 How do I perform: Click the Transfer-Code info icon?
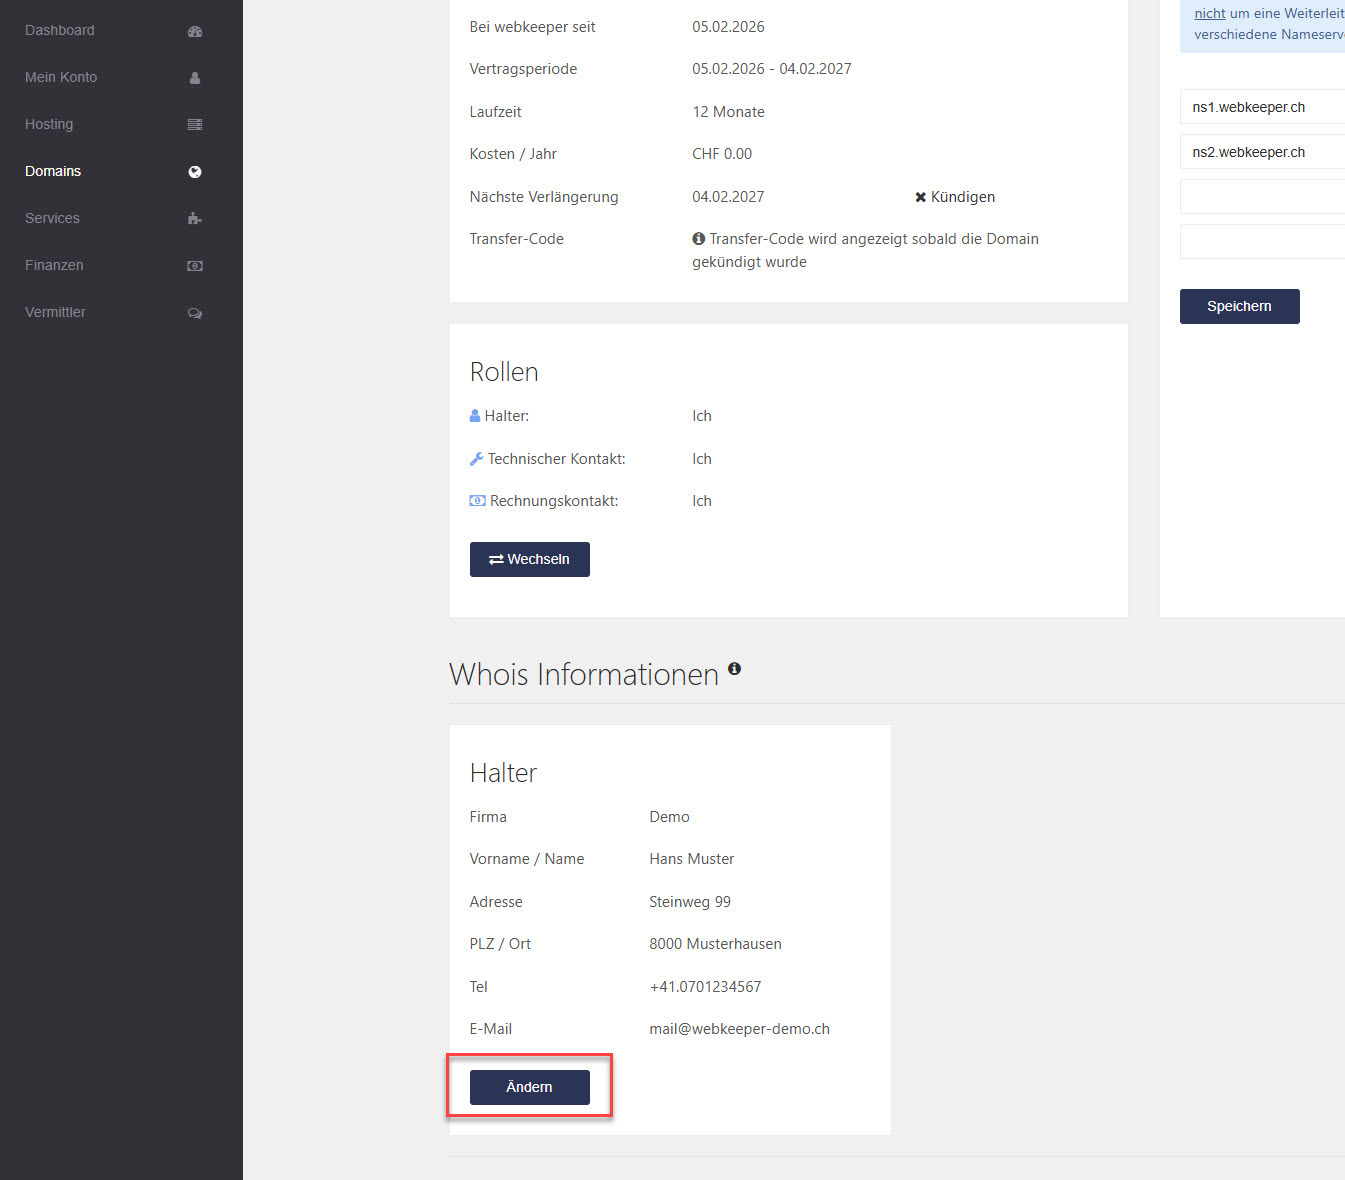(699, 239)
